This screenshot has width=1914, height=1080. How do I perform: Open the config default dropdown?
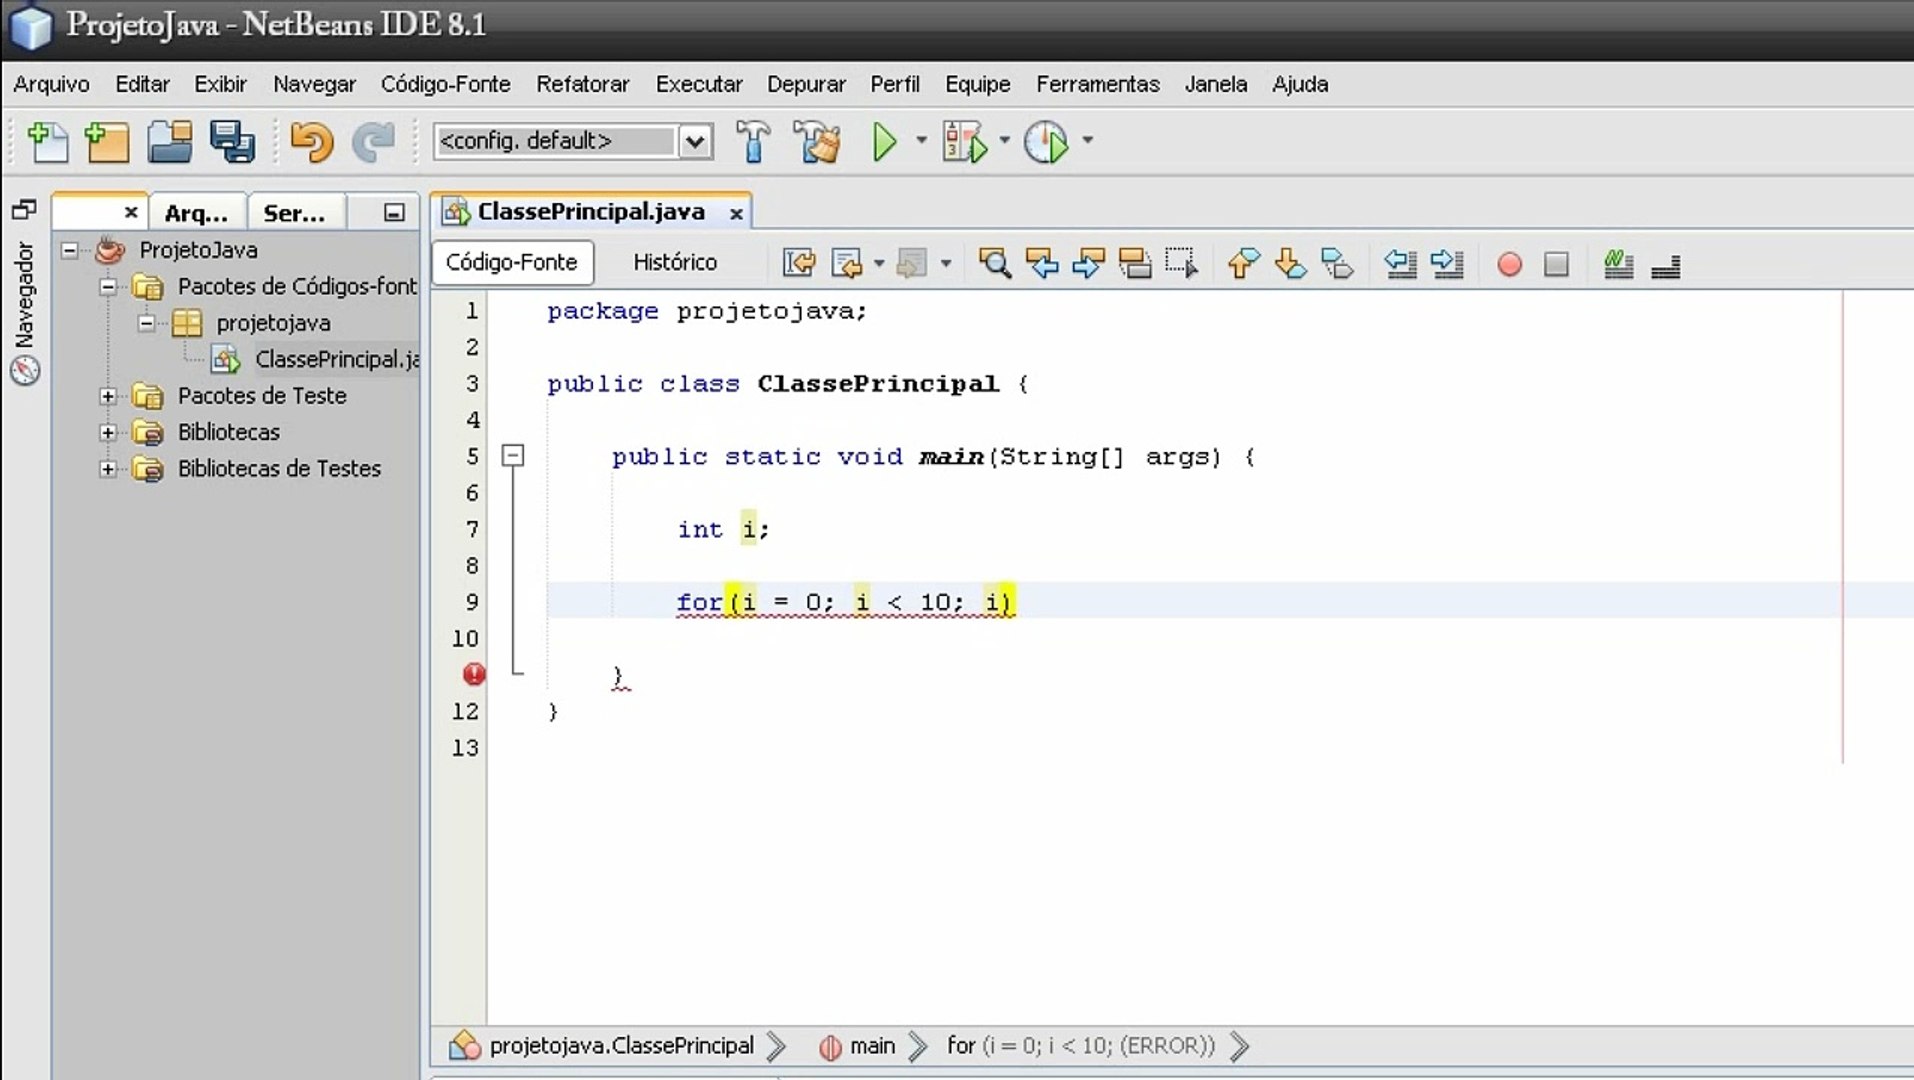(x=695, y=142)
